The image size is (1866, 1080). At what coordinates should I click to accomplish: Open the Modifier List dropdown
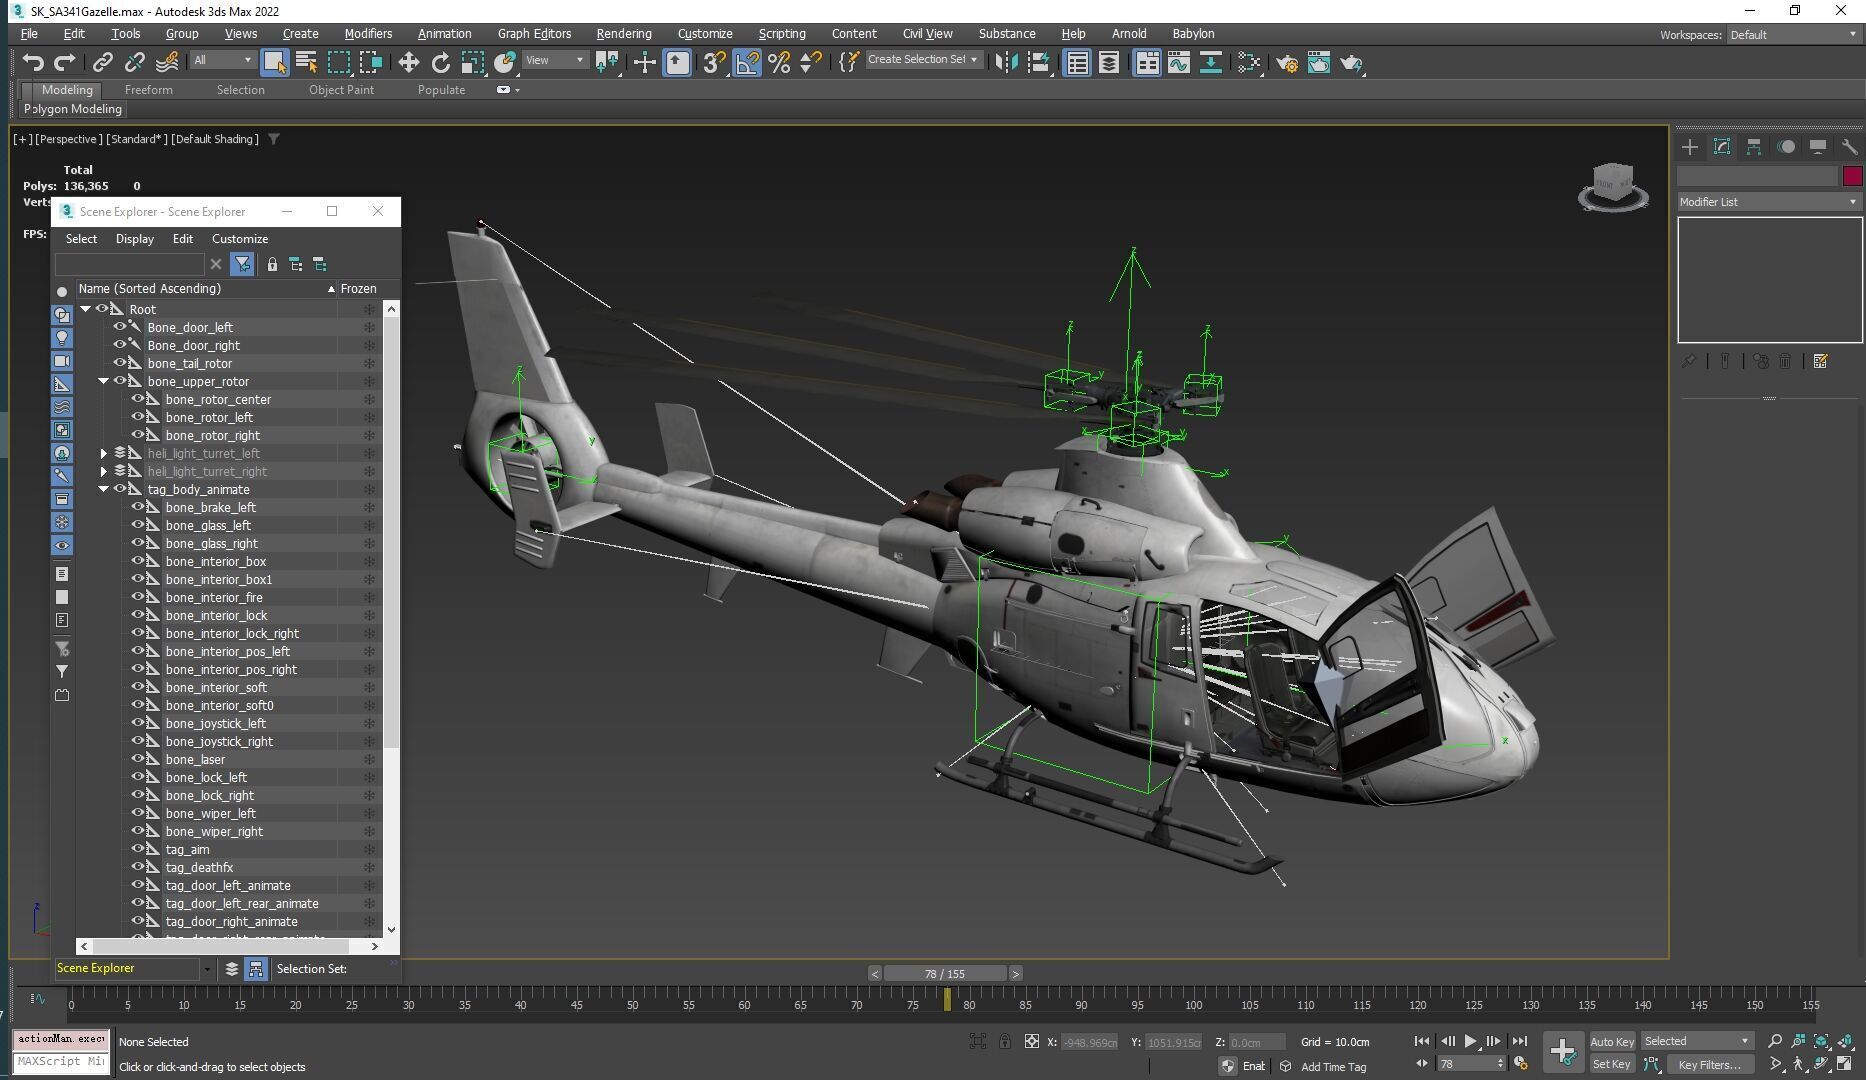[x=1768, y=202]
